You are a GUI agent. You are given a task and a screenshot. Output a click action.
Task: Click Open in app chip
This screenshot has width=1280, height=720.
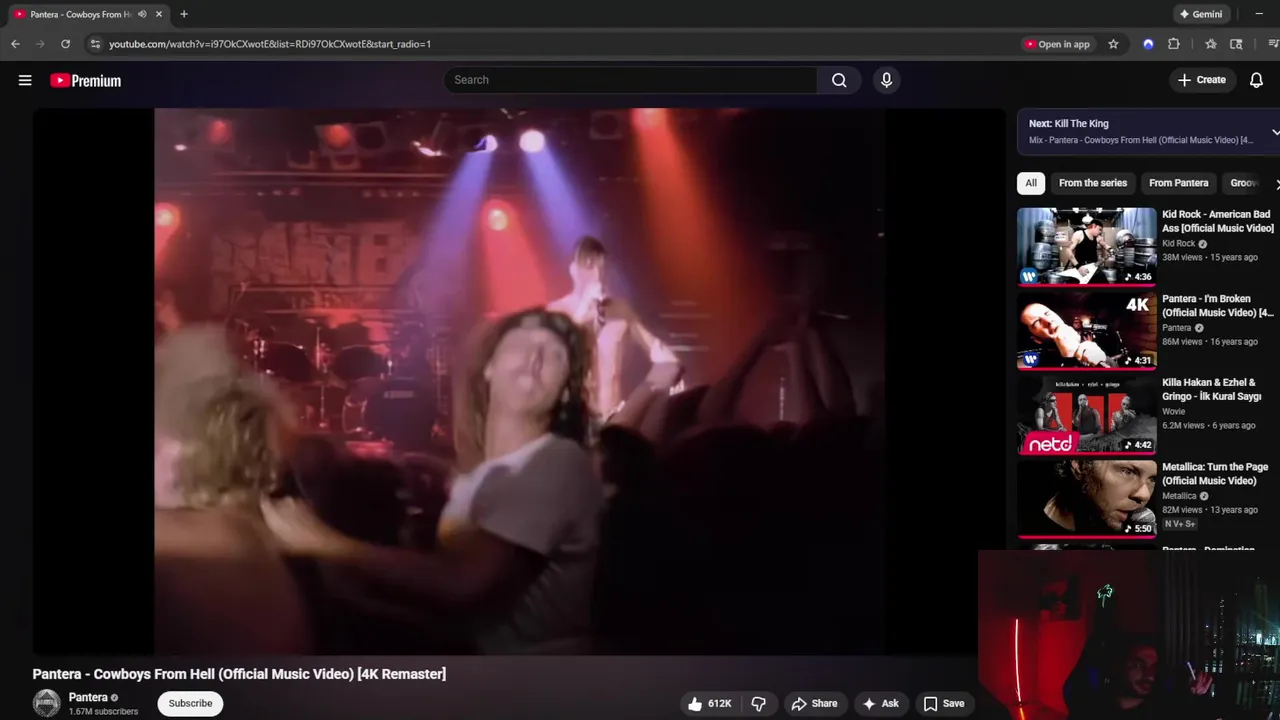[x=1057, y=44]
